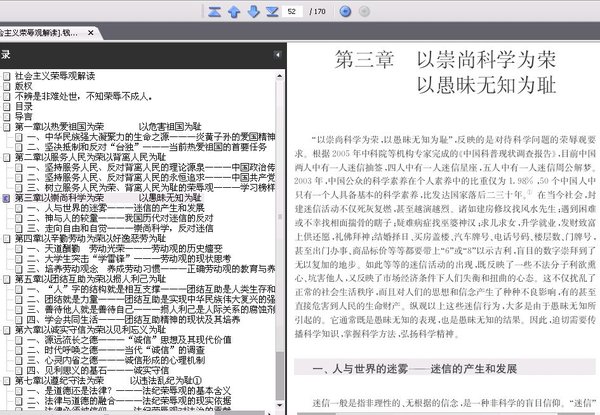
Task: Click the chapter title 第三章 以崇尚科学为荣 in the page
Action: (445, 60)
